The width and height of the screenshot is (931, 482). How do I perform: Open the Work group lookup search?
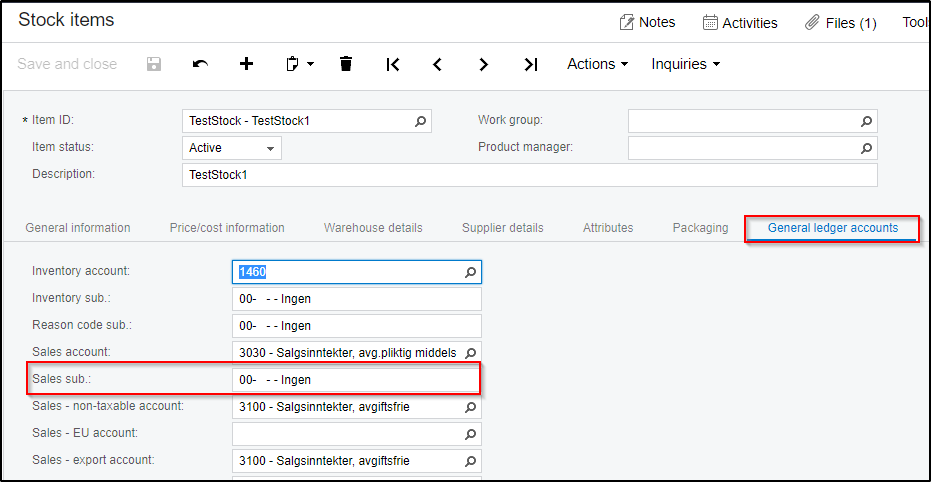[866, 121]
